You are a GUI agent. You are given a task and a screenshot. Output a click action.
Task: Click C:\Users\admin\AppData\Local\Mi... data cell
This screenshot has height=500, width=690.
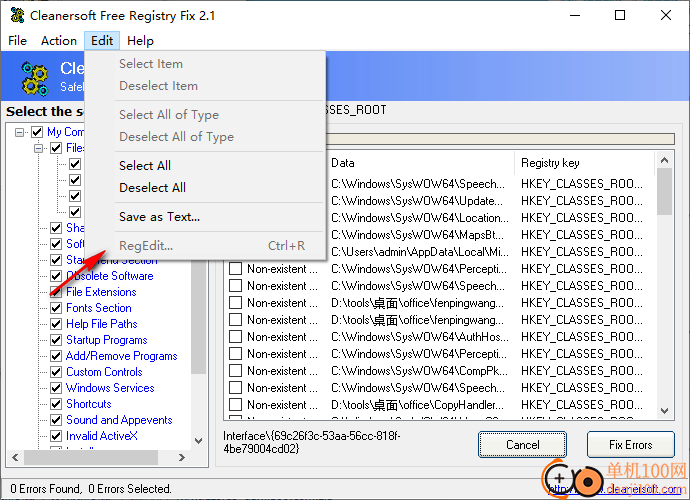(x=420, y=252)
